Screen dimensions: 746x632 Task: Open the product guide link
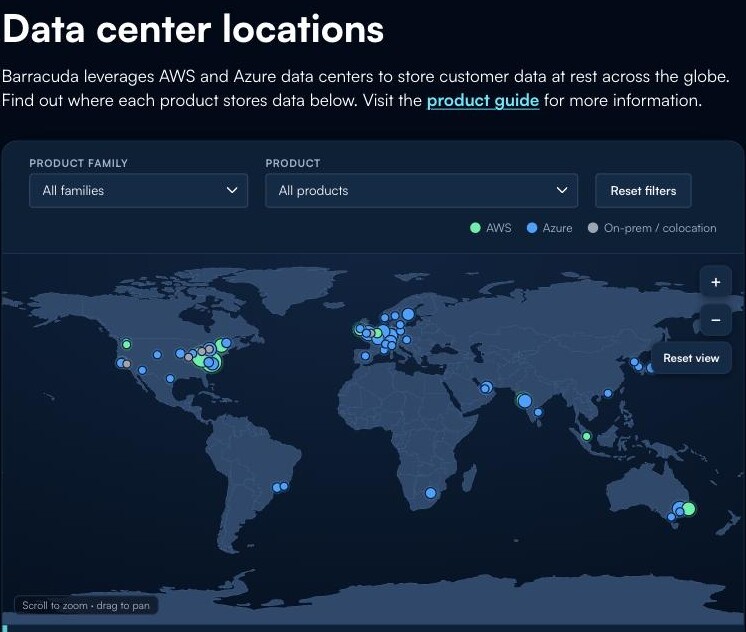pyautogui.click(x=483, y=100)
